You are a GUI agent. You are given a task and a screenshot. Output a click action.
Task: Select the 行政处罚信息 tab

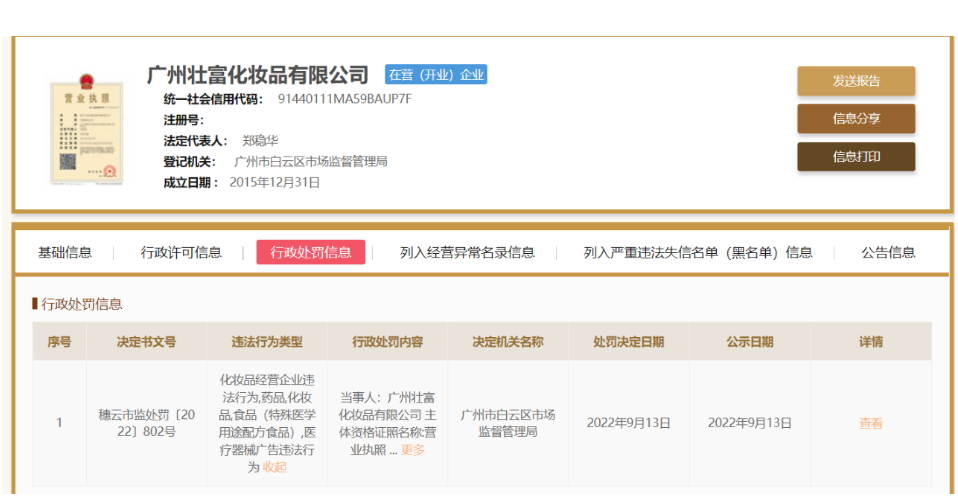coord(310,252)
